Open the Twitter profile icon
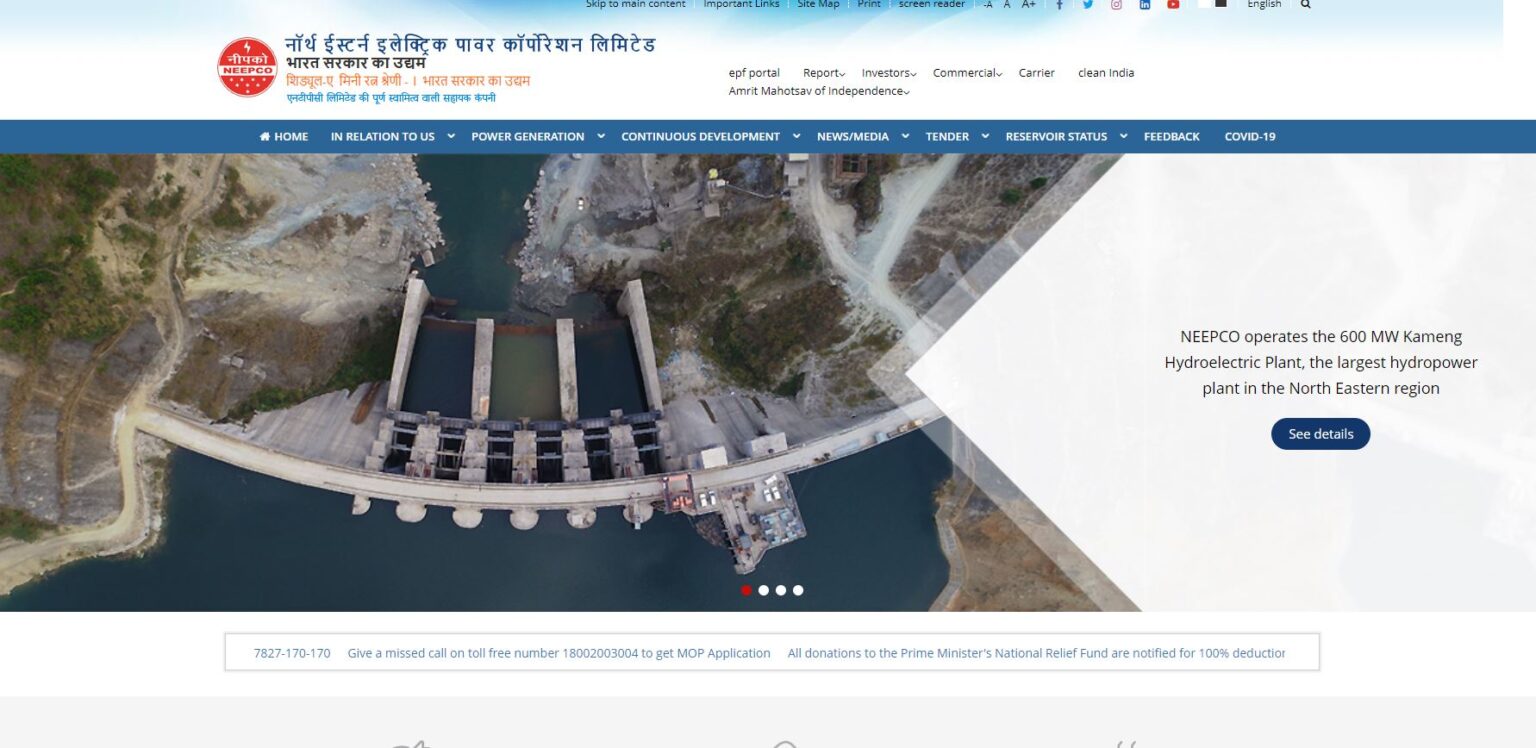Screen dimensions: 1536x748 (x=1088, y=5)
